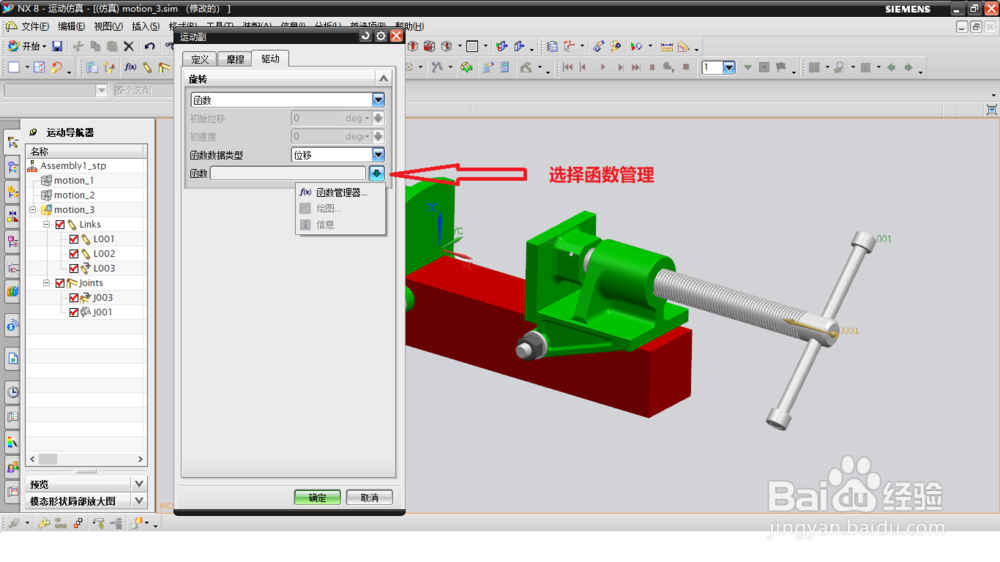This screenshot has height=562, width=1000.
Task: Open the 插入(S) menu
Action: point(145,26)
